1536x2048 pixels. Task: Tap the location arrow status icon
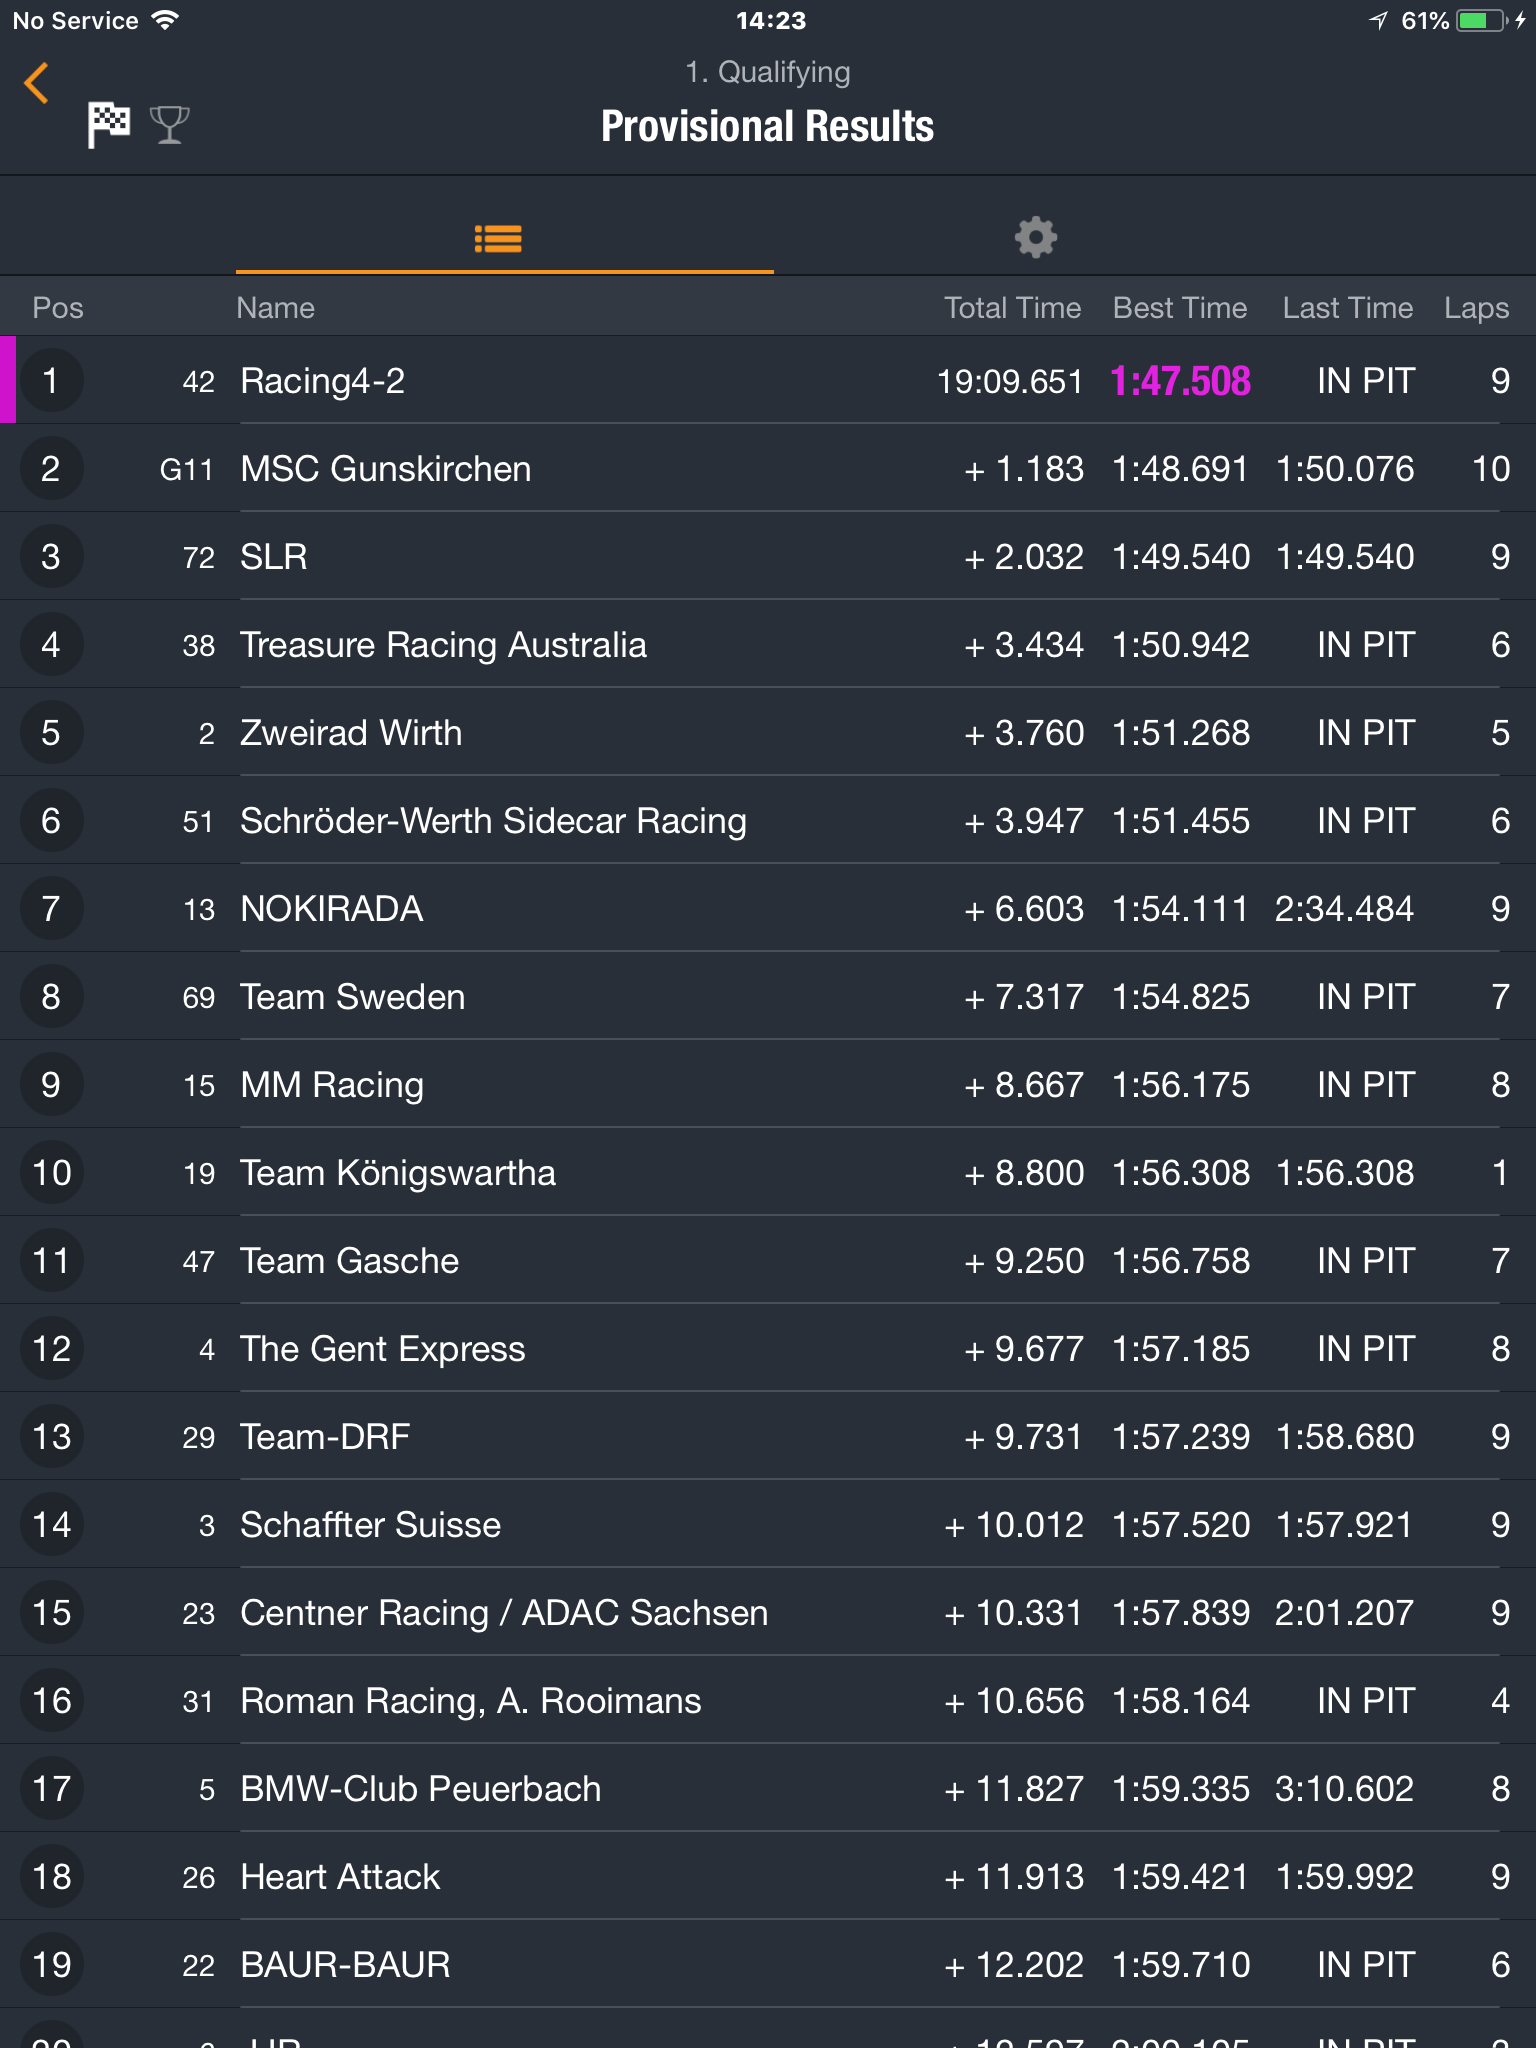coord(1379,20)
